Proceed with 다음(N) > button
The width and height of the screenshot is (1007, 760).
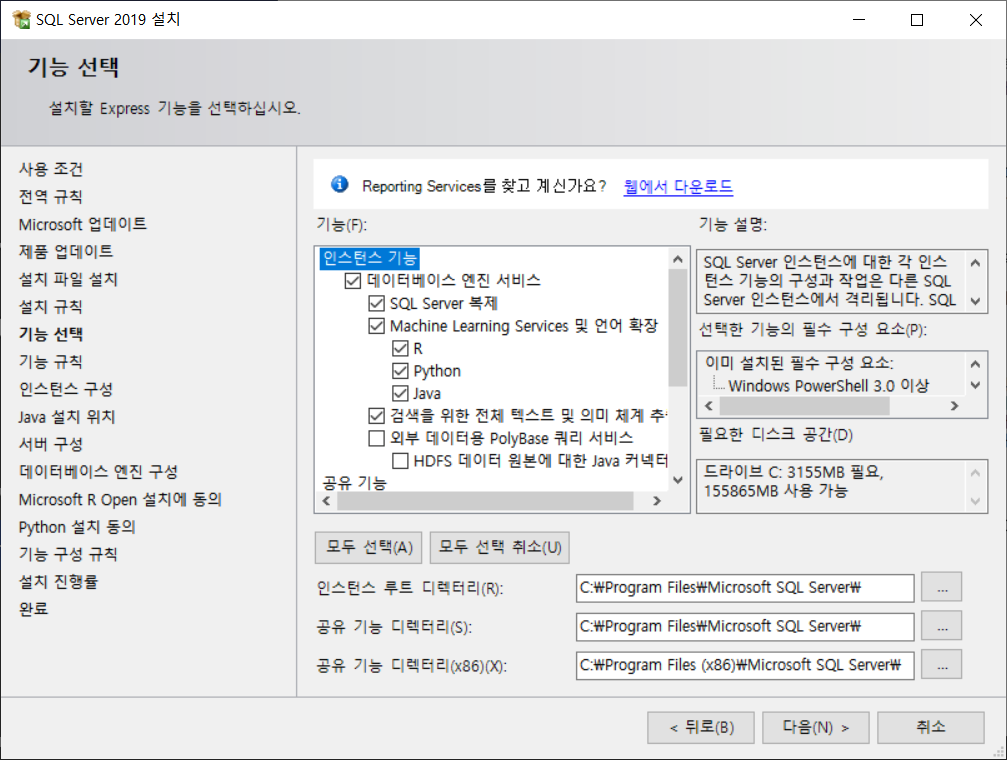(x=816, y=727)
